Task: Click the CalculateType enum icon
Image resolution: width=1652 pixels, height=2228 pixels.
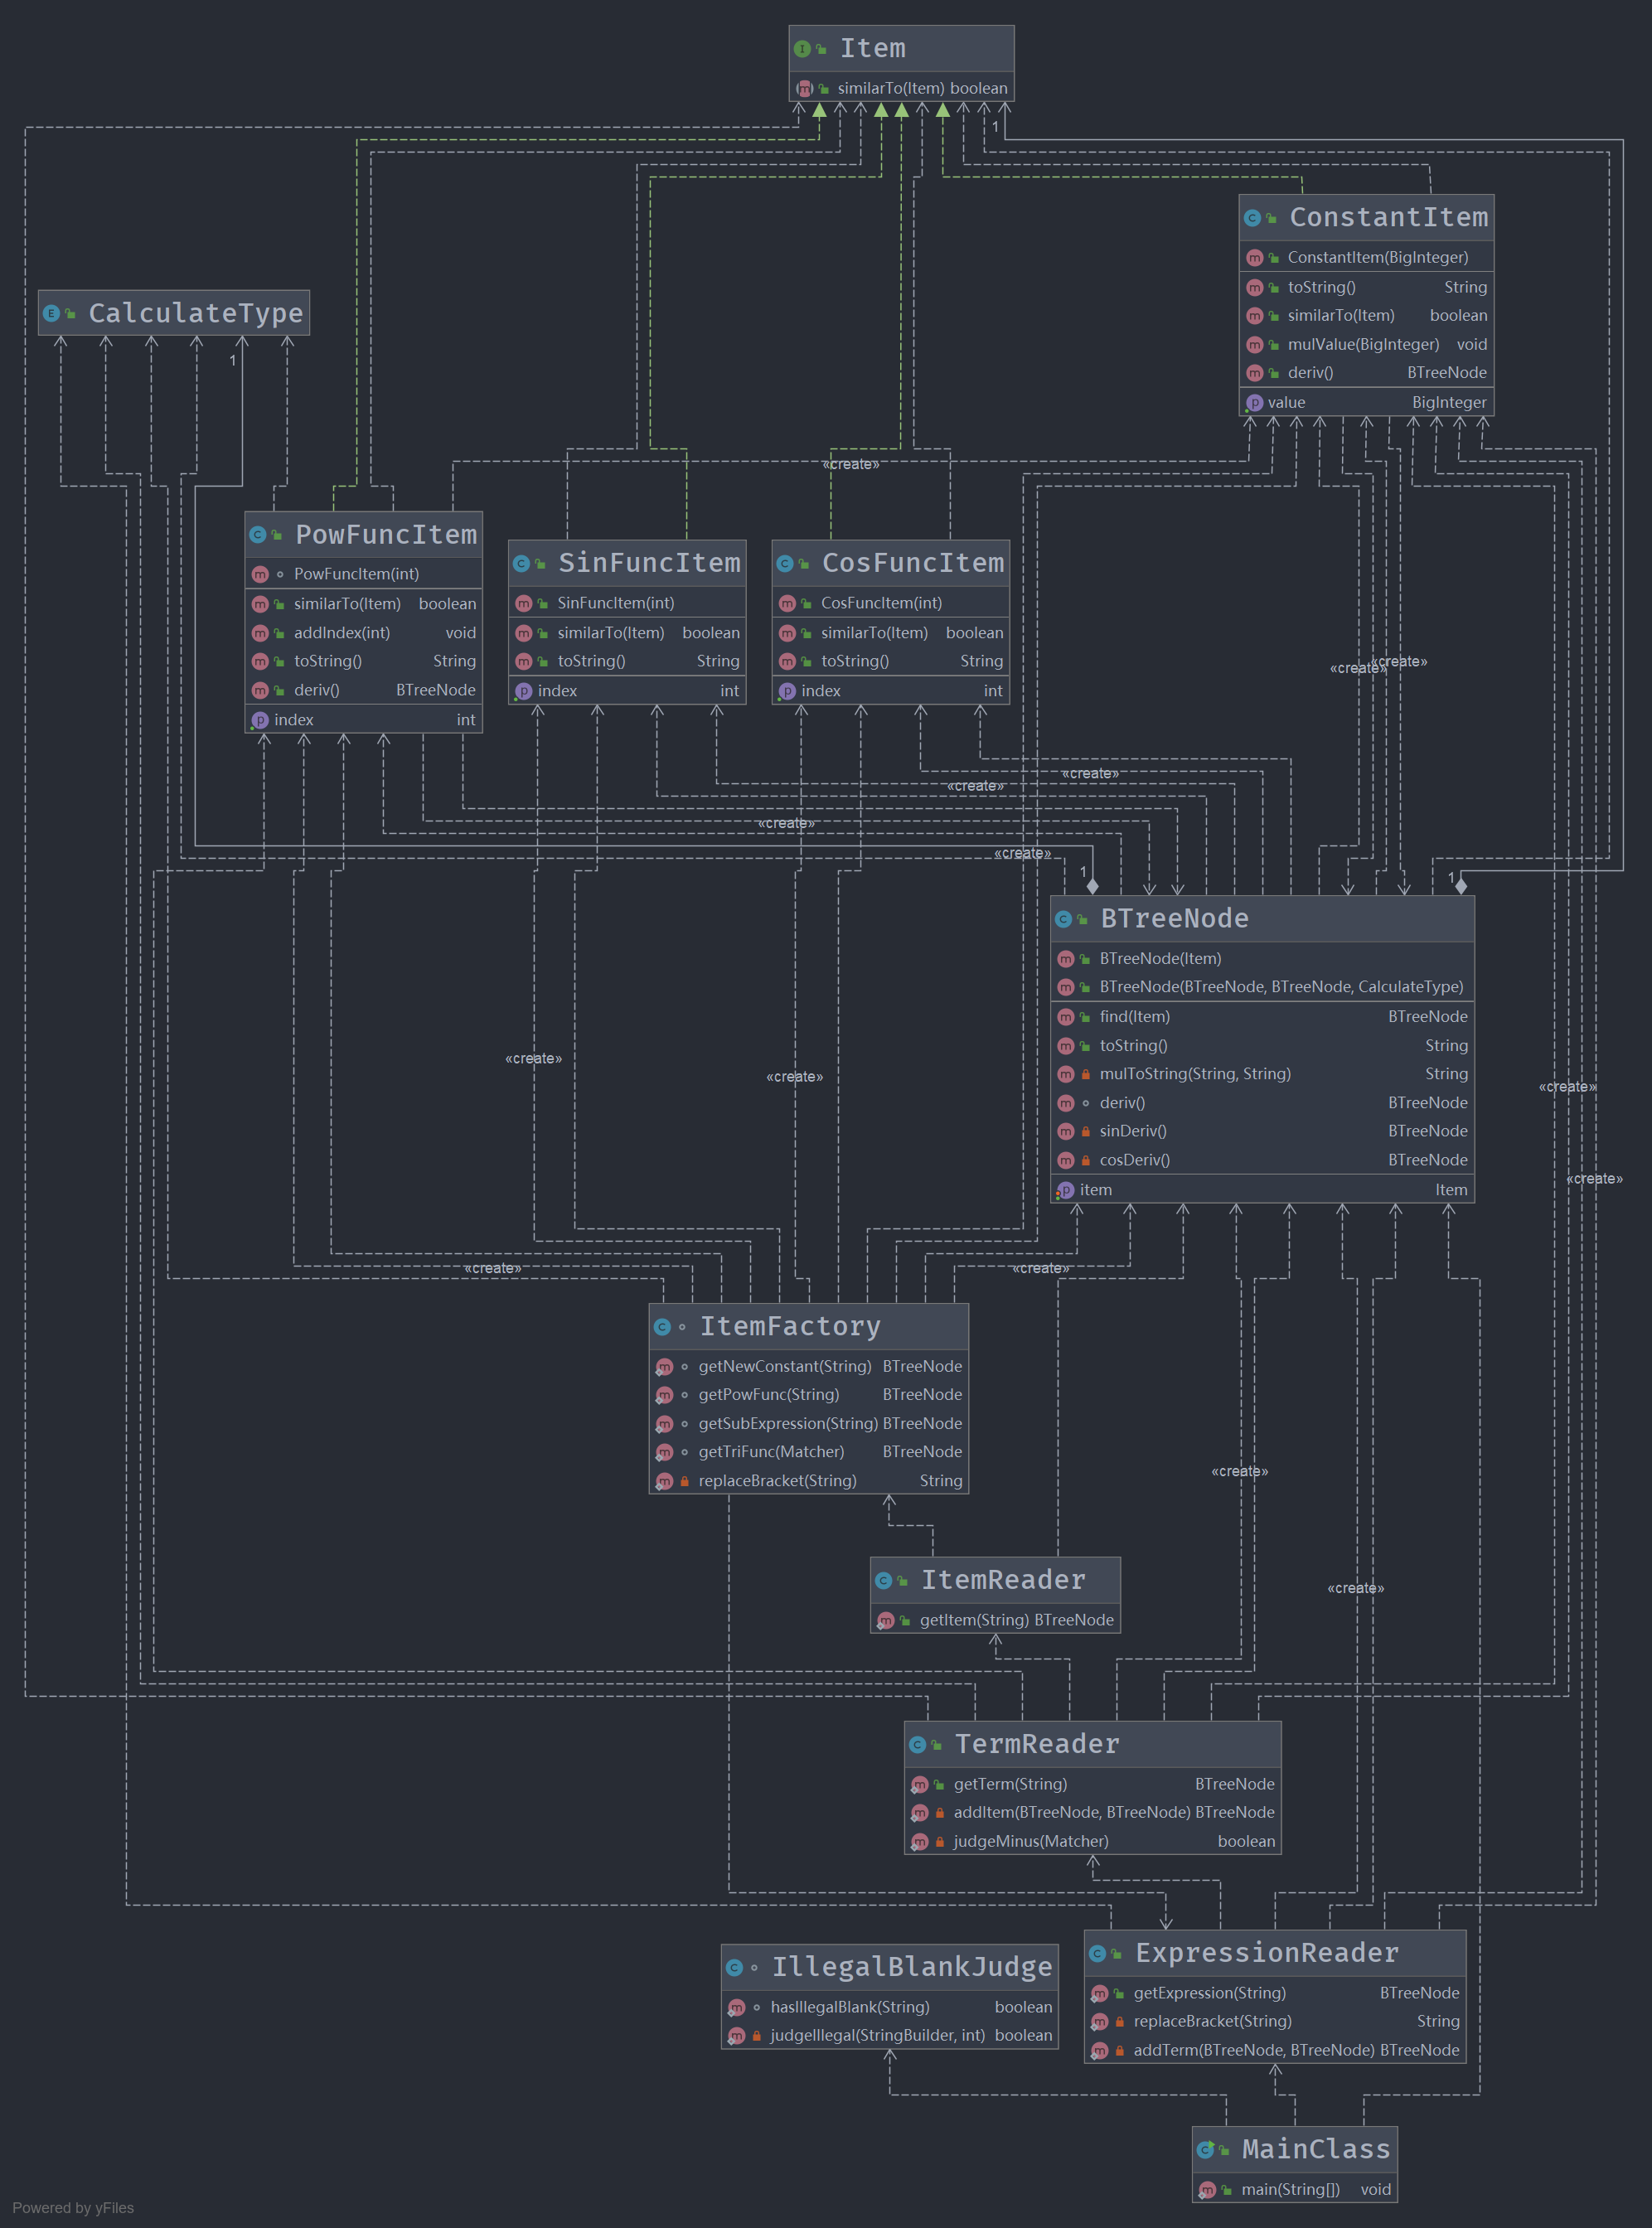Action: point(51,314)
